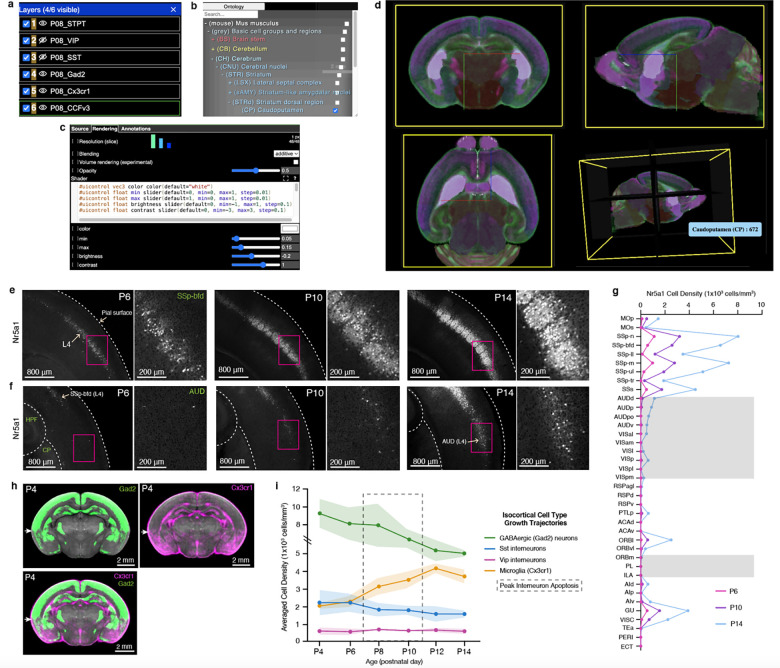Uncheck the P08_SST layer checkbox
Image resolution: width=780 pixels, height=668 pixels.
click(26, 57)
